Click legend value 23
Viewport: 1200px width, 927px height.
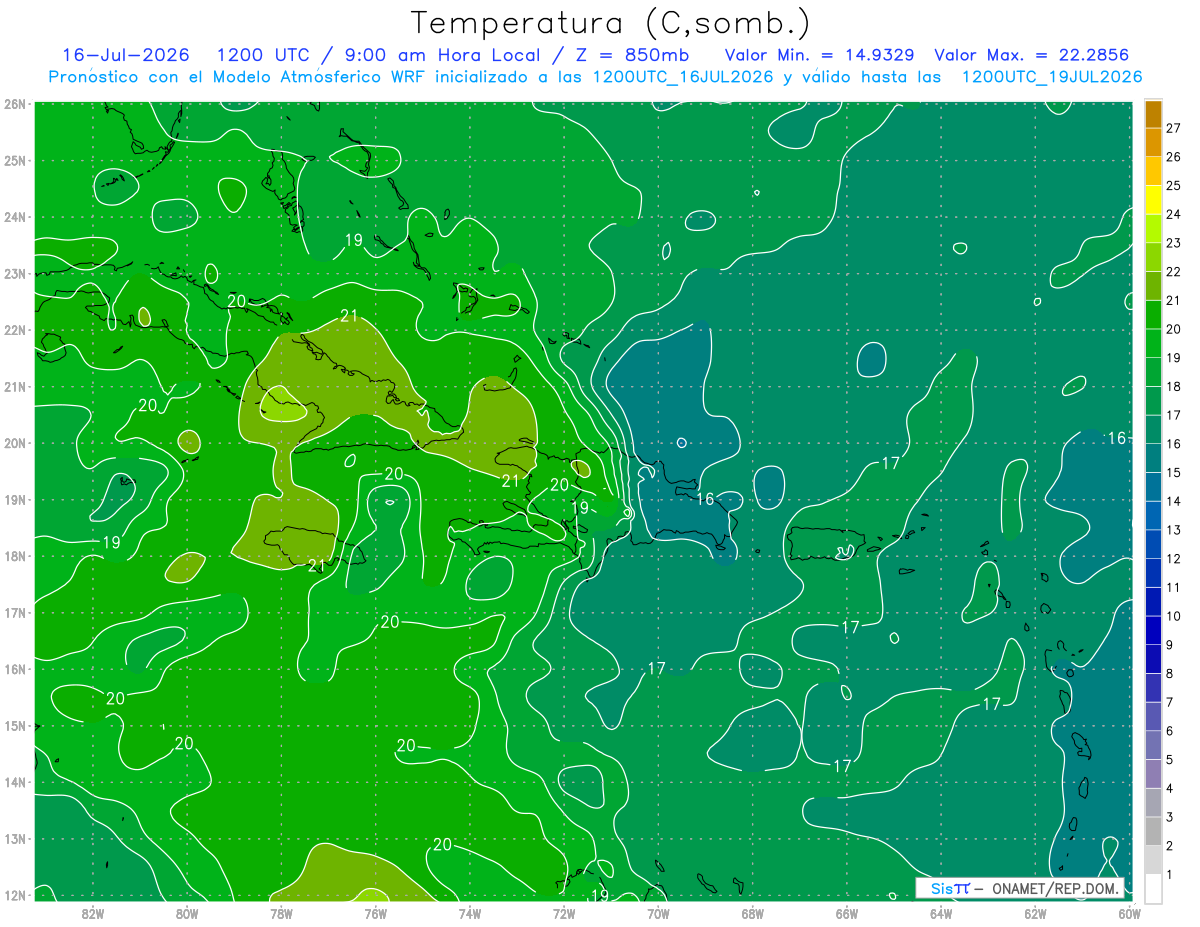pos(1174,243)
